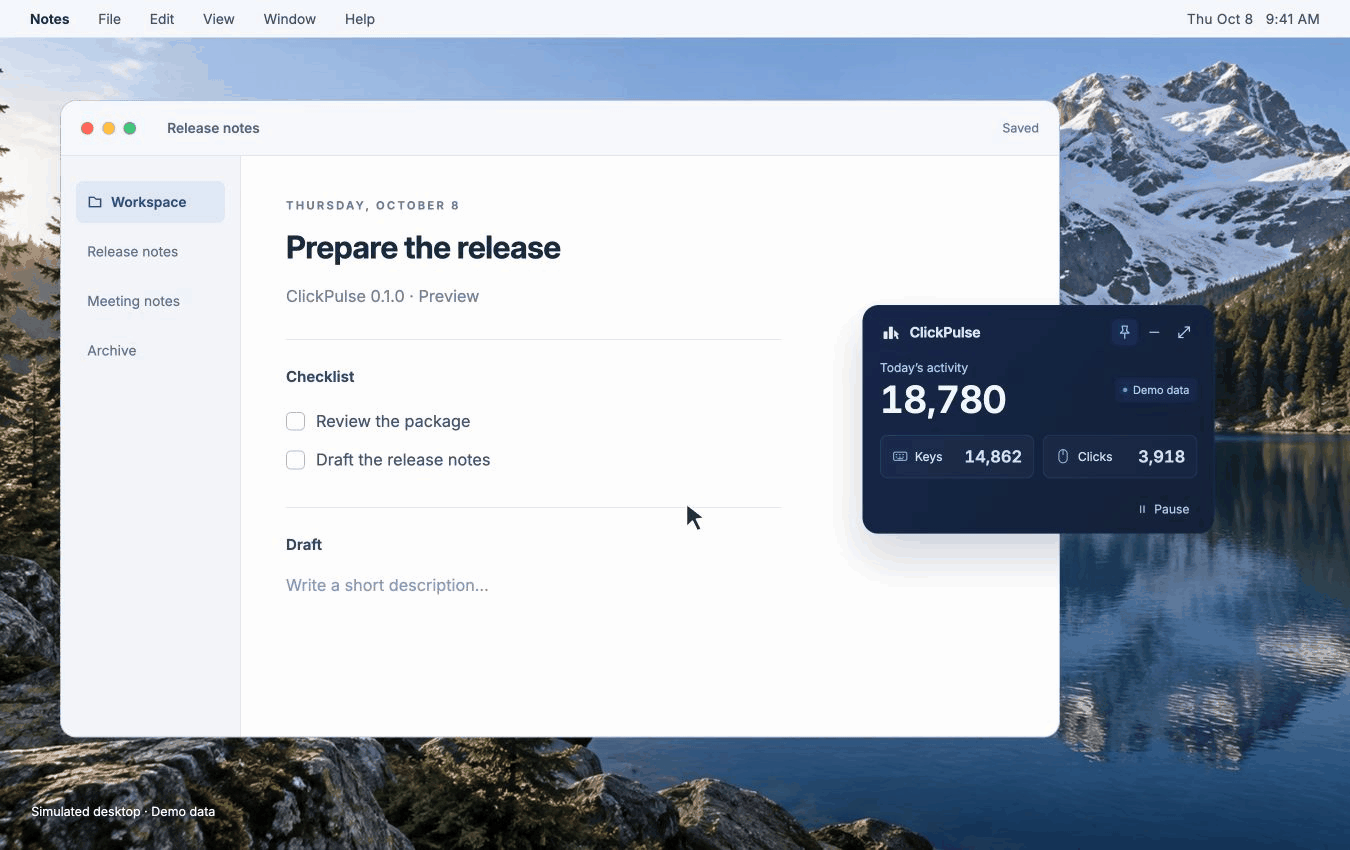Check the Review the package checkbox

coord(296,421)
